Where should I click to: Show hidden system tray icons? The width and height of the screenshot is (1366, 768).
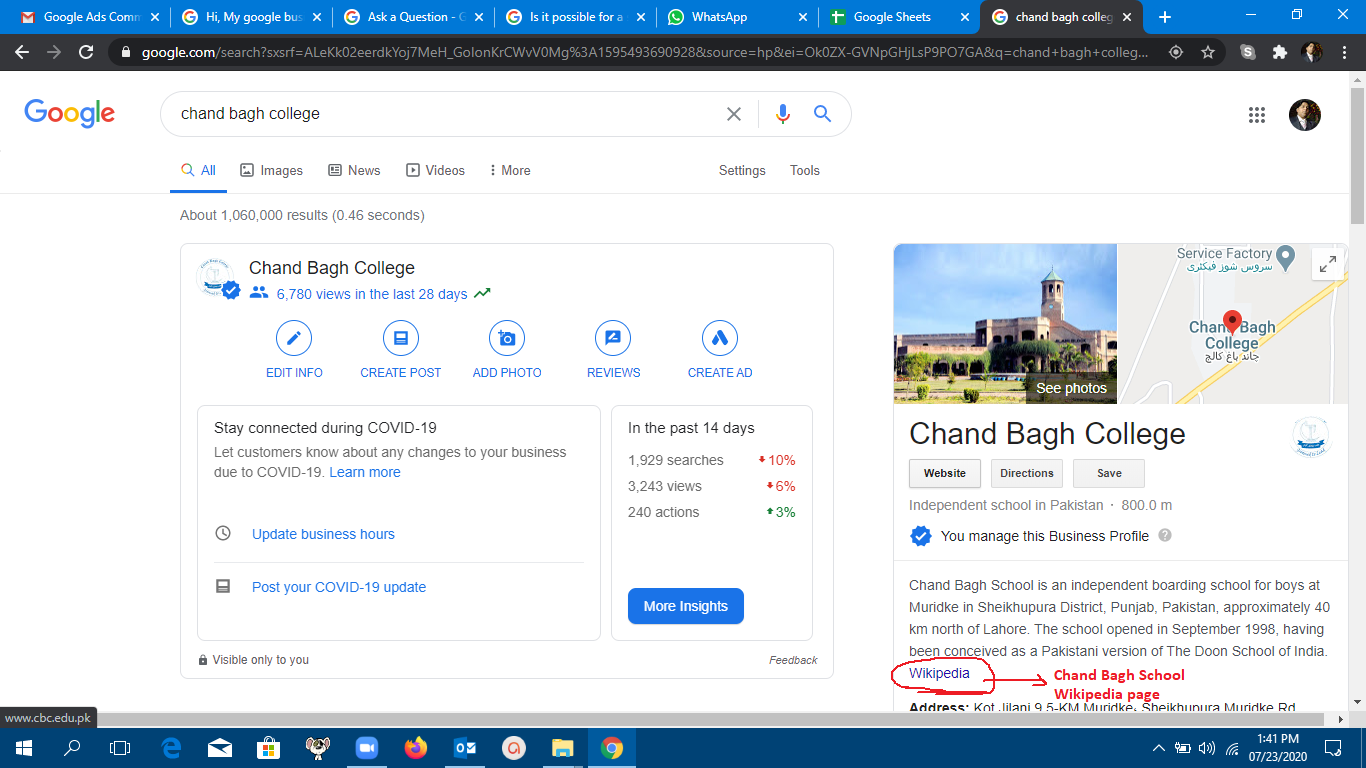(1158, 747)
